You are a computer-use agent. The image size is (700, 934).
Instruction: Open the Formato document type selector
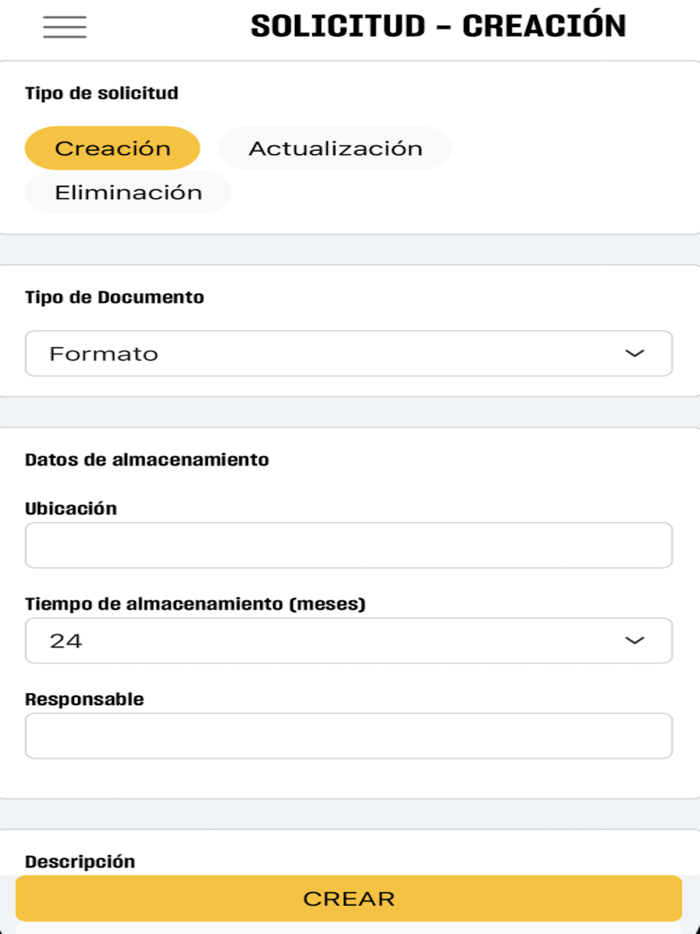348,353
